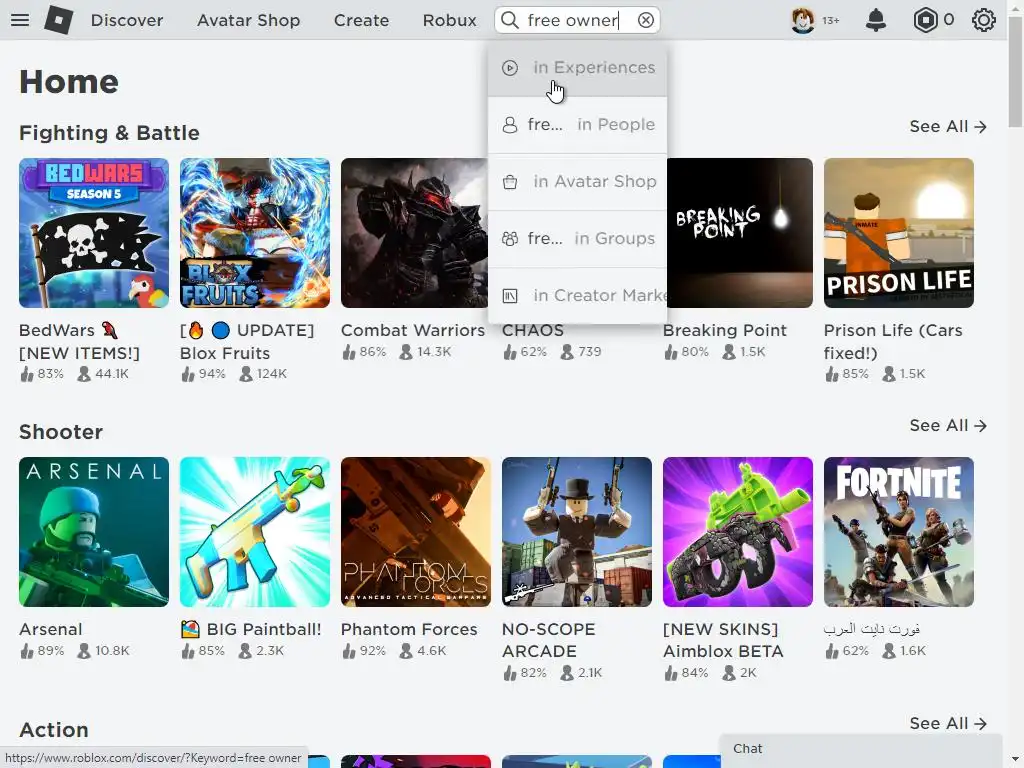This screenshot has width=1024, height=768.
Task: Open the Breaking Point thumbnail
Action: tap(740, 233)
